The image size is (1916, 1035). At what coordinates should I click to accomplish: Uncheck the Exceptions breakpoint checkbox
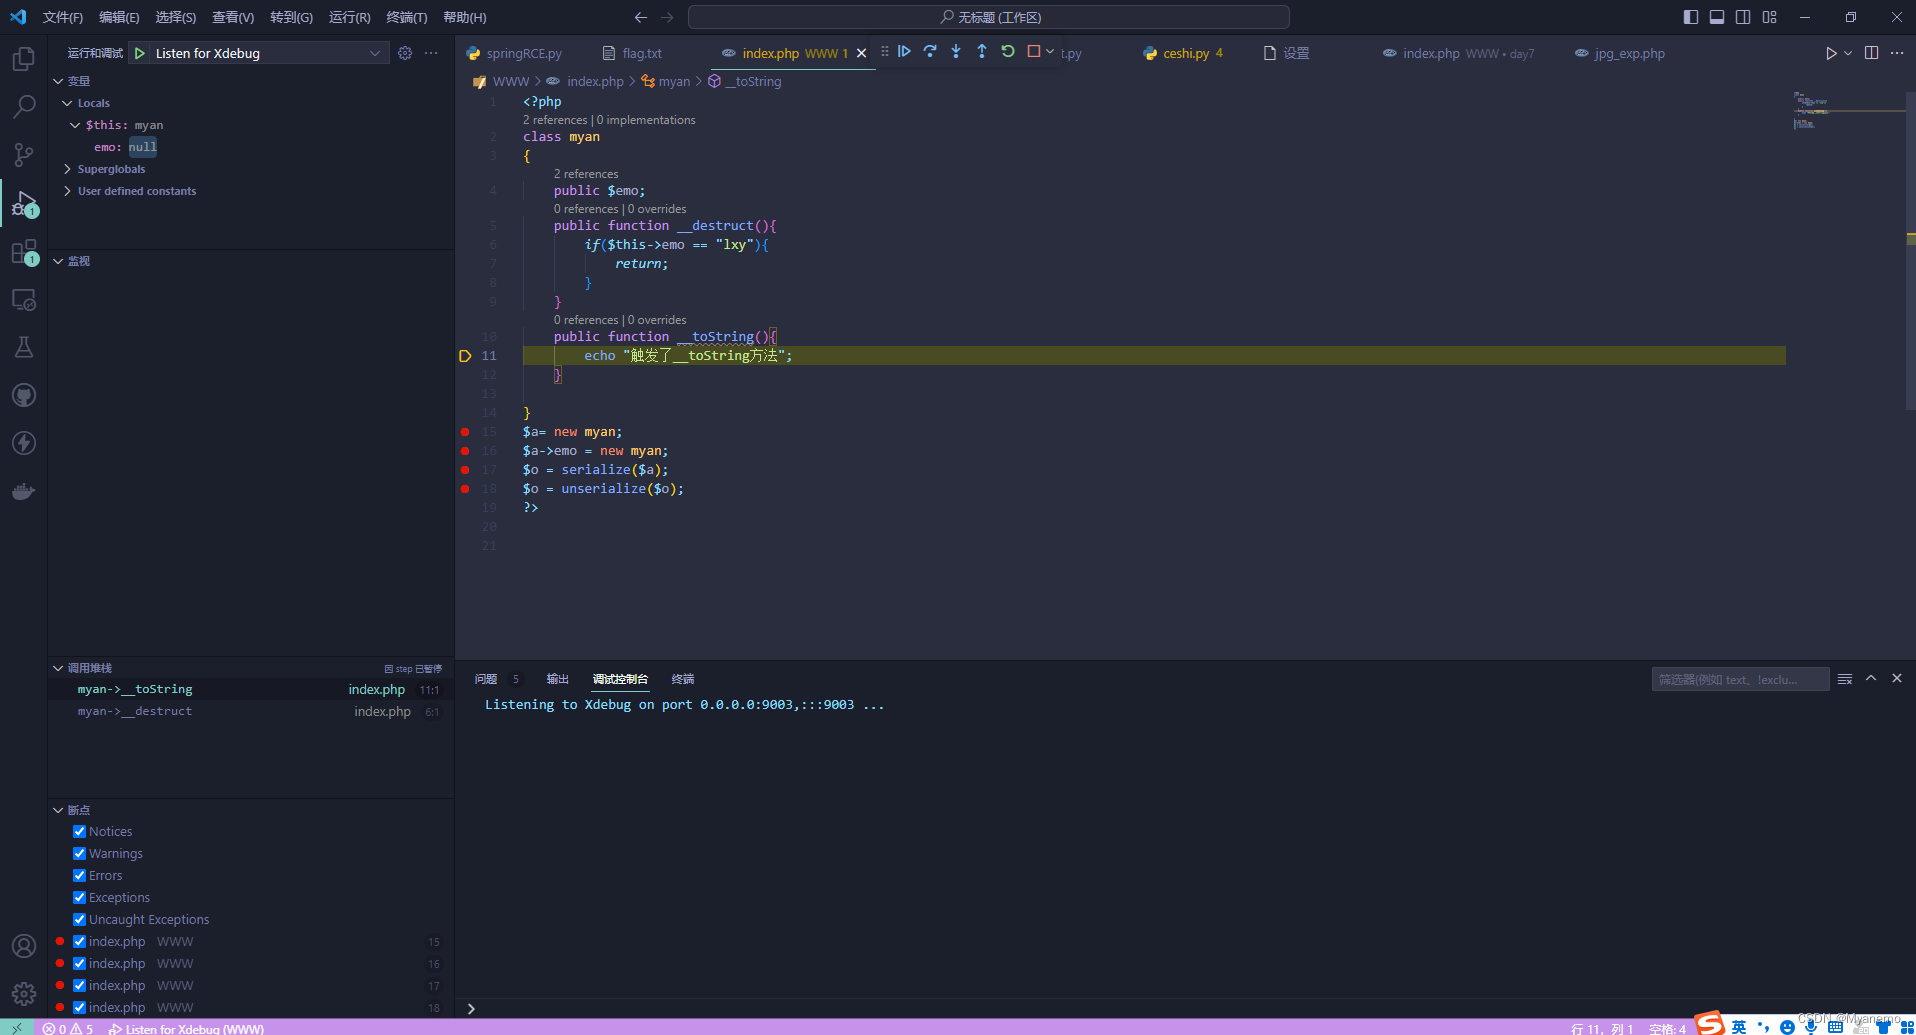click(x=79, y=897)
